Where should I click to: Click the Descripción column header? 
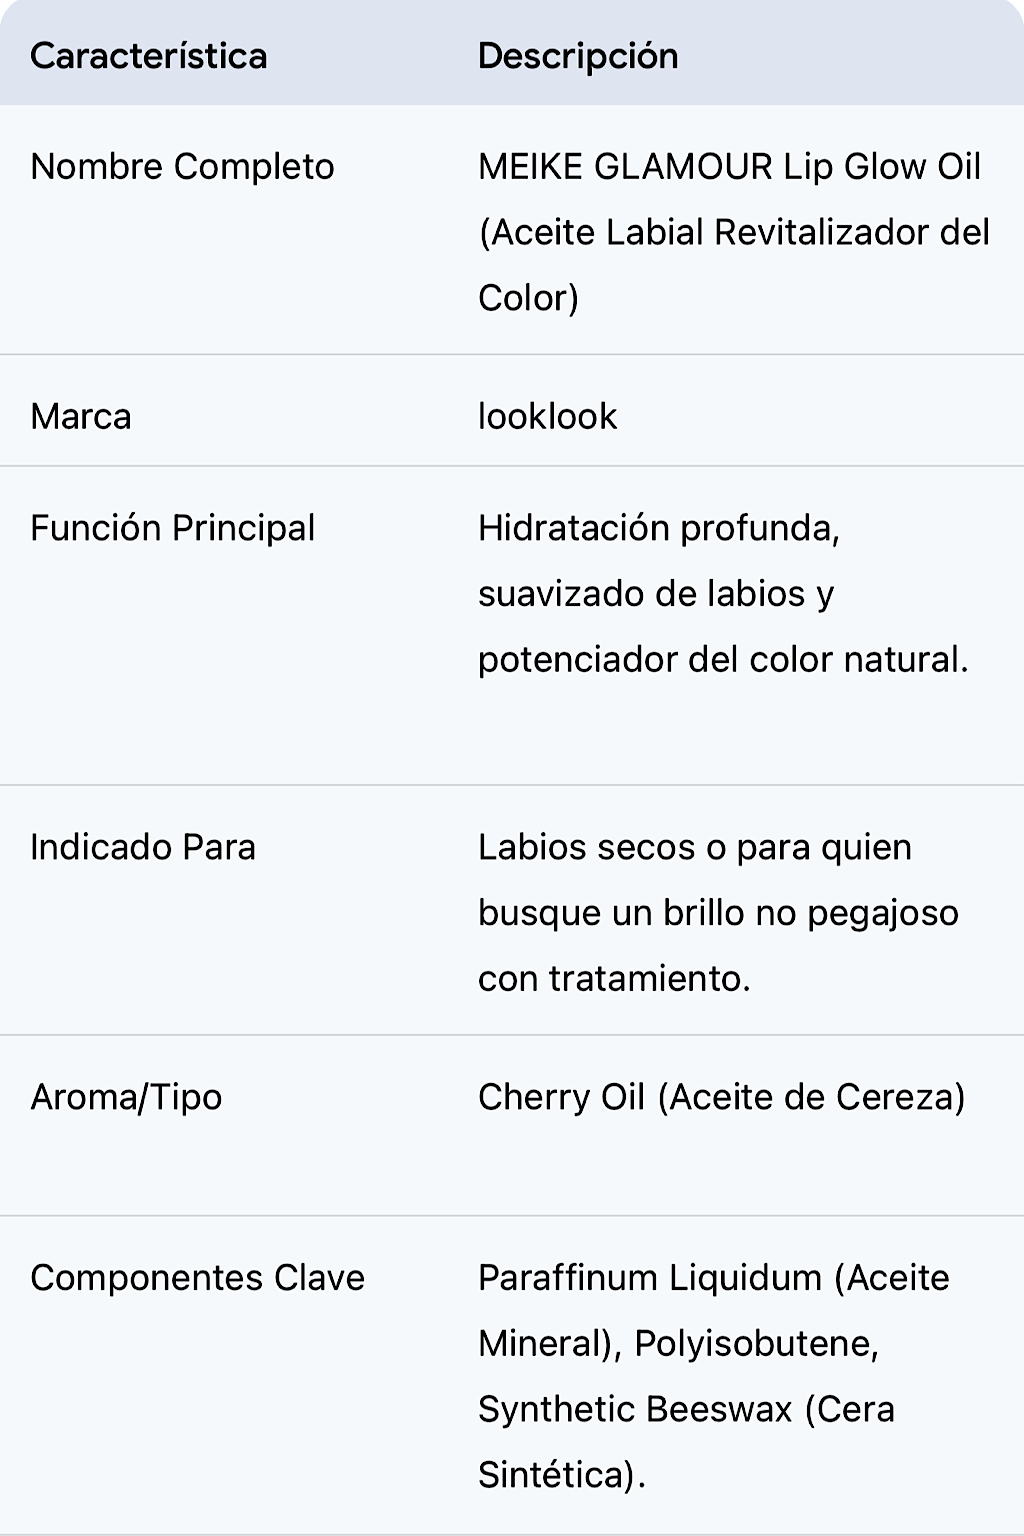tap(578, 56)
